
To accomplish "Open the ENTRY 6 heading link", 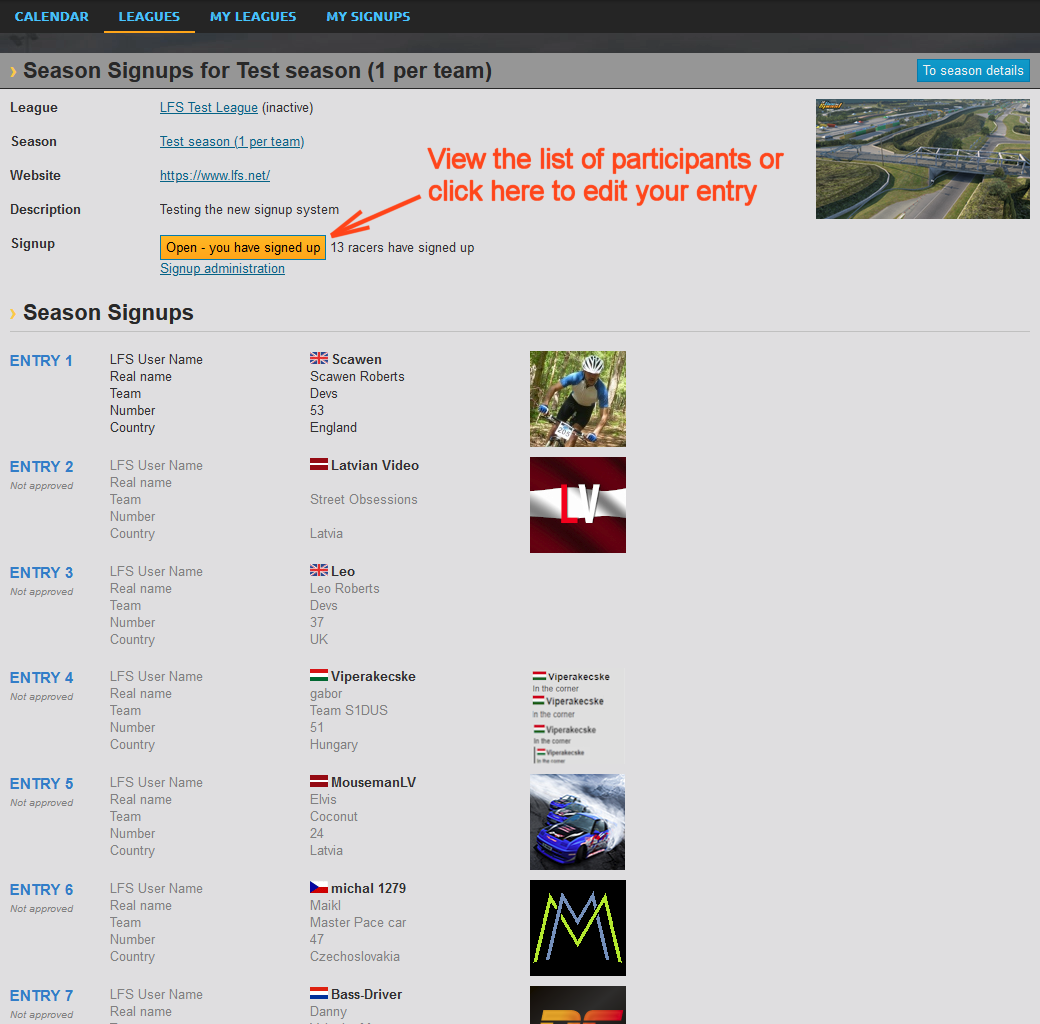I will click(x=41, y=890).
